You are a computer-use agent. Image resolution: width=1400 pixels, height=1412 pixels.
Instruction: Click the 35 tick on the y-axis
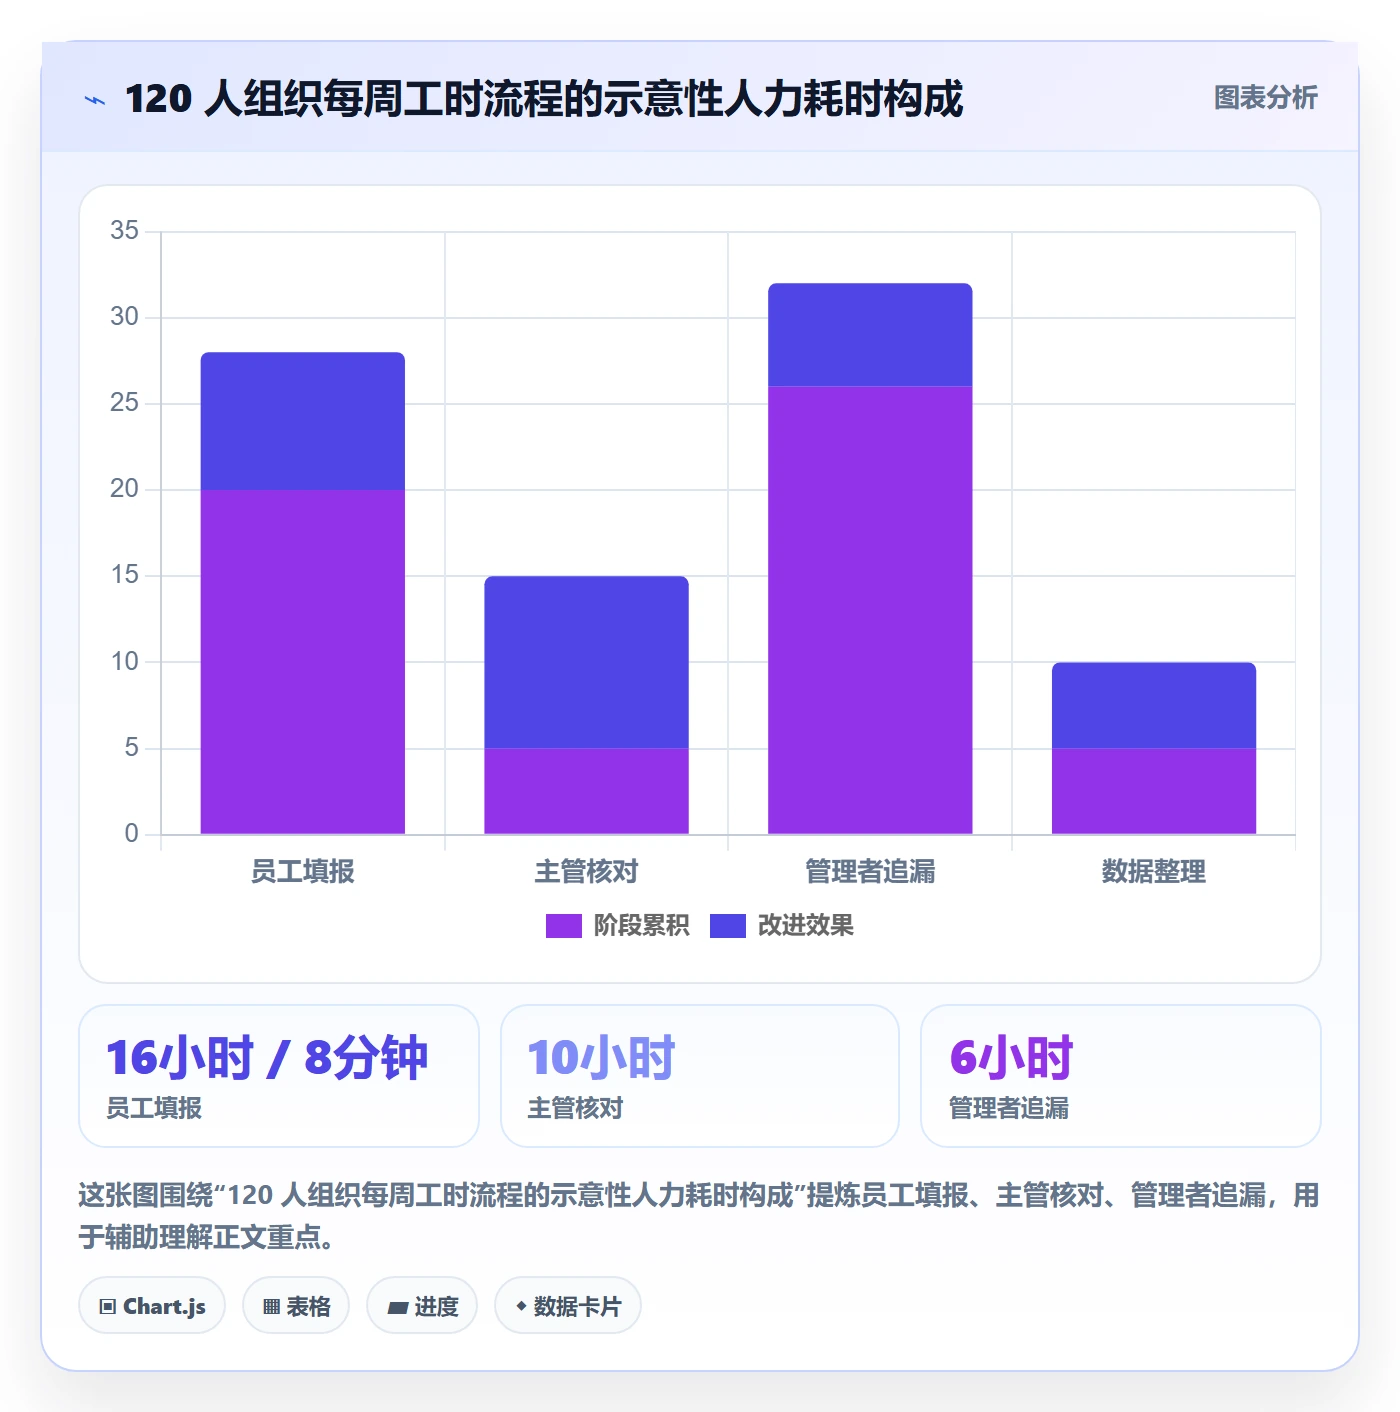125,231
